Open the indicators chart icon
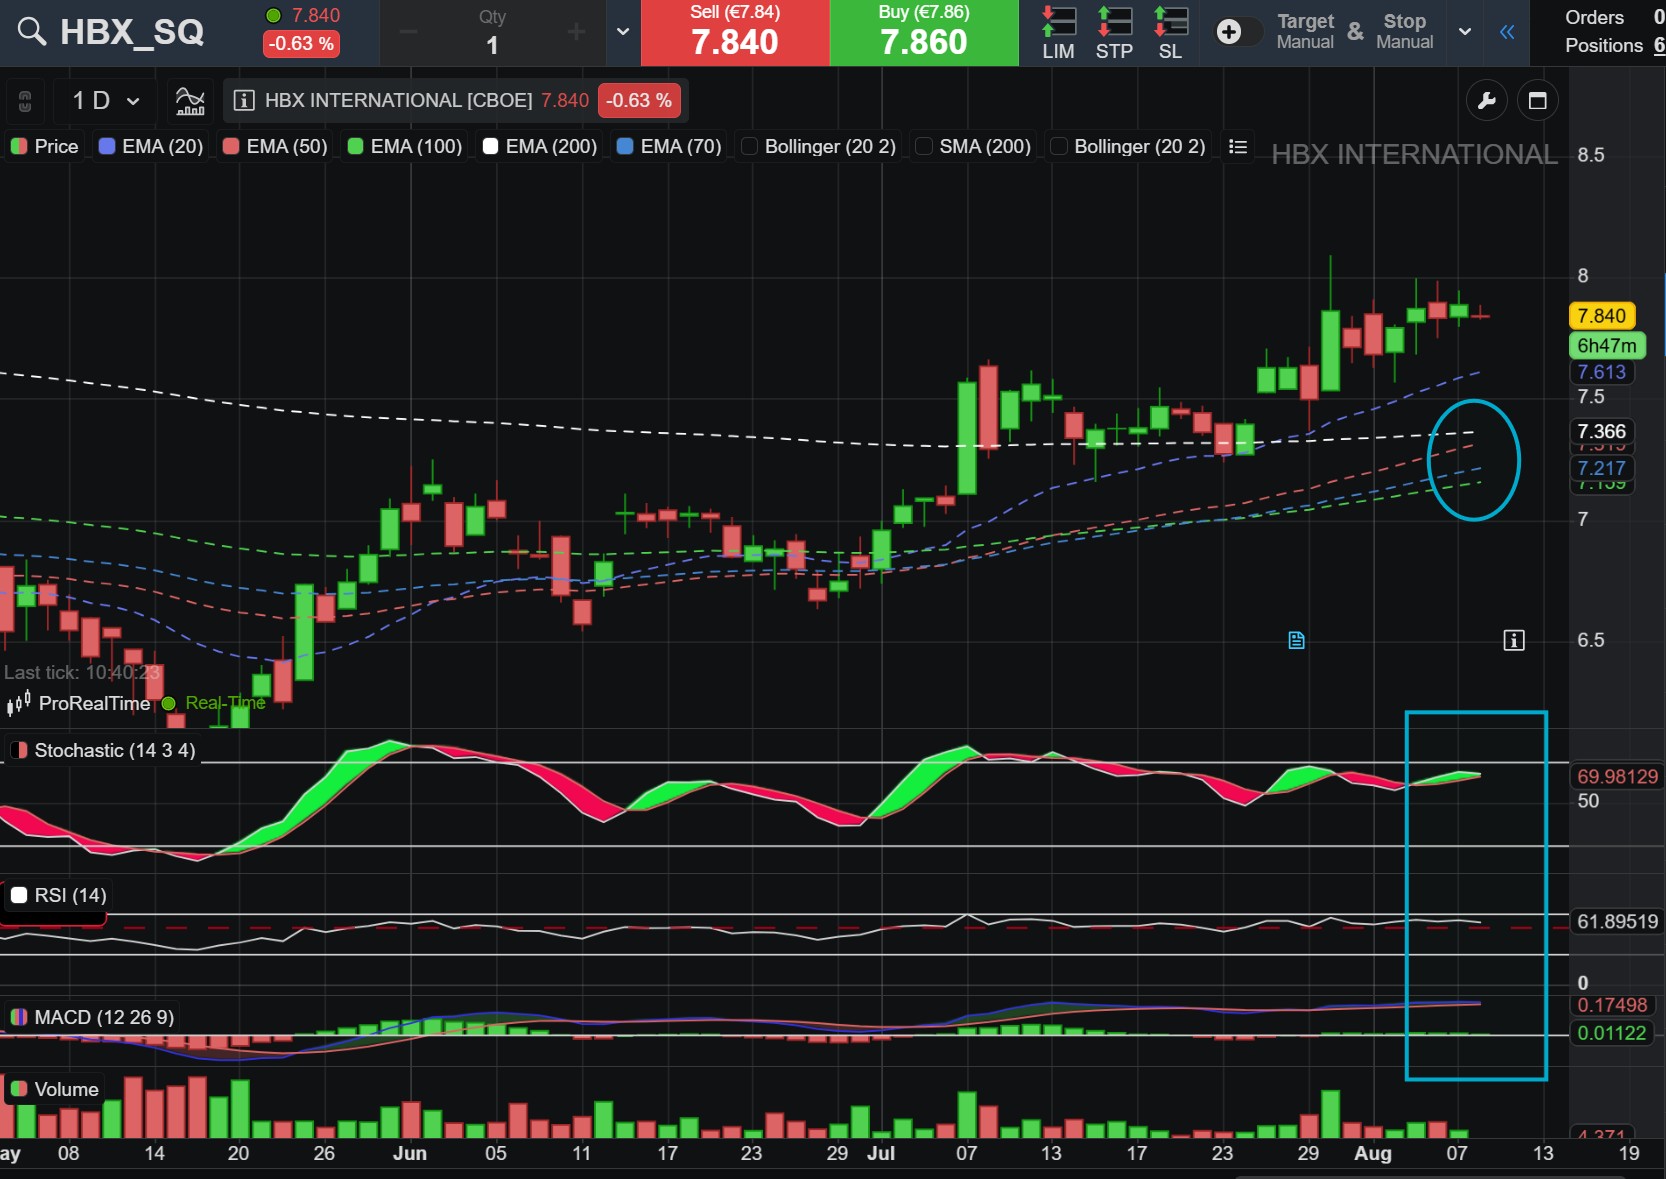Viewport: 1666px width, 1179px height. click(190, 100)
